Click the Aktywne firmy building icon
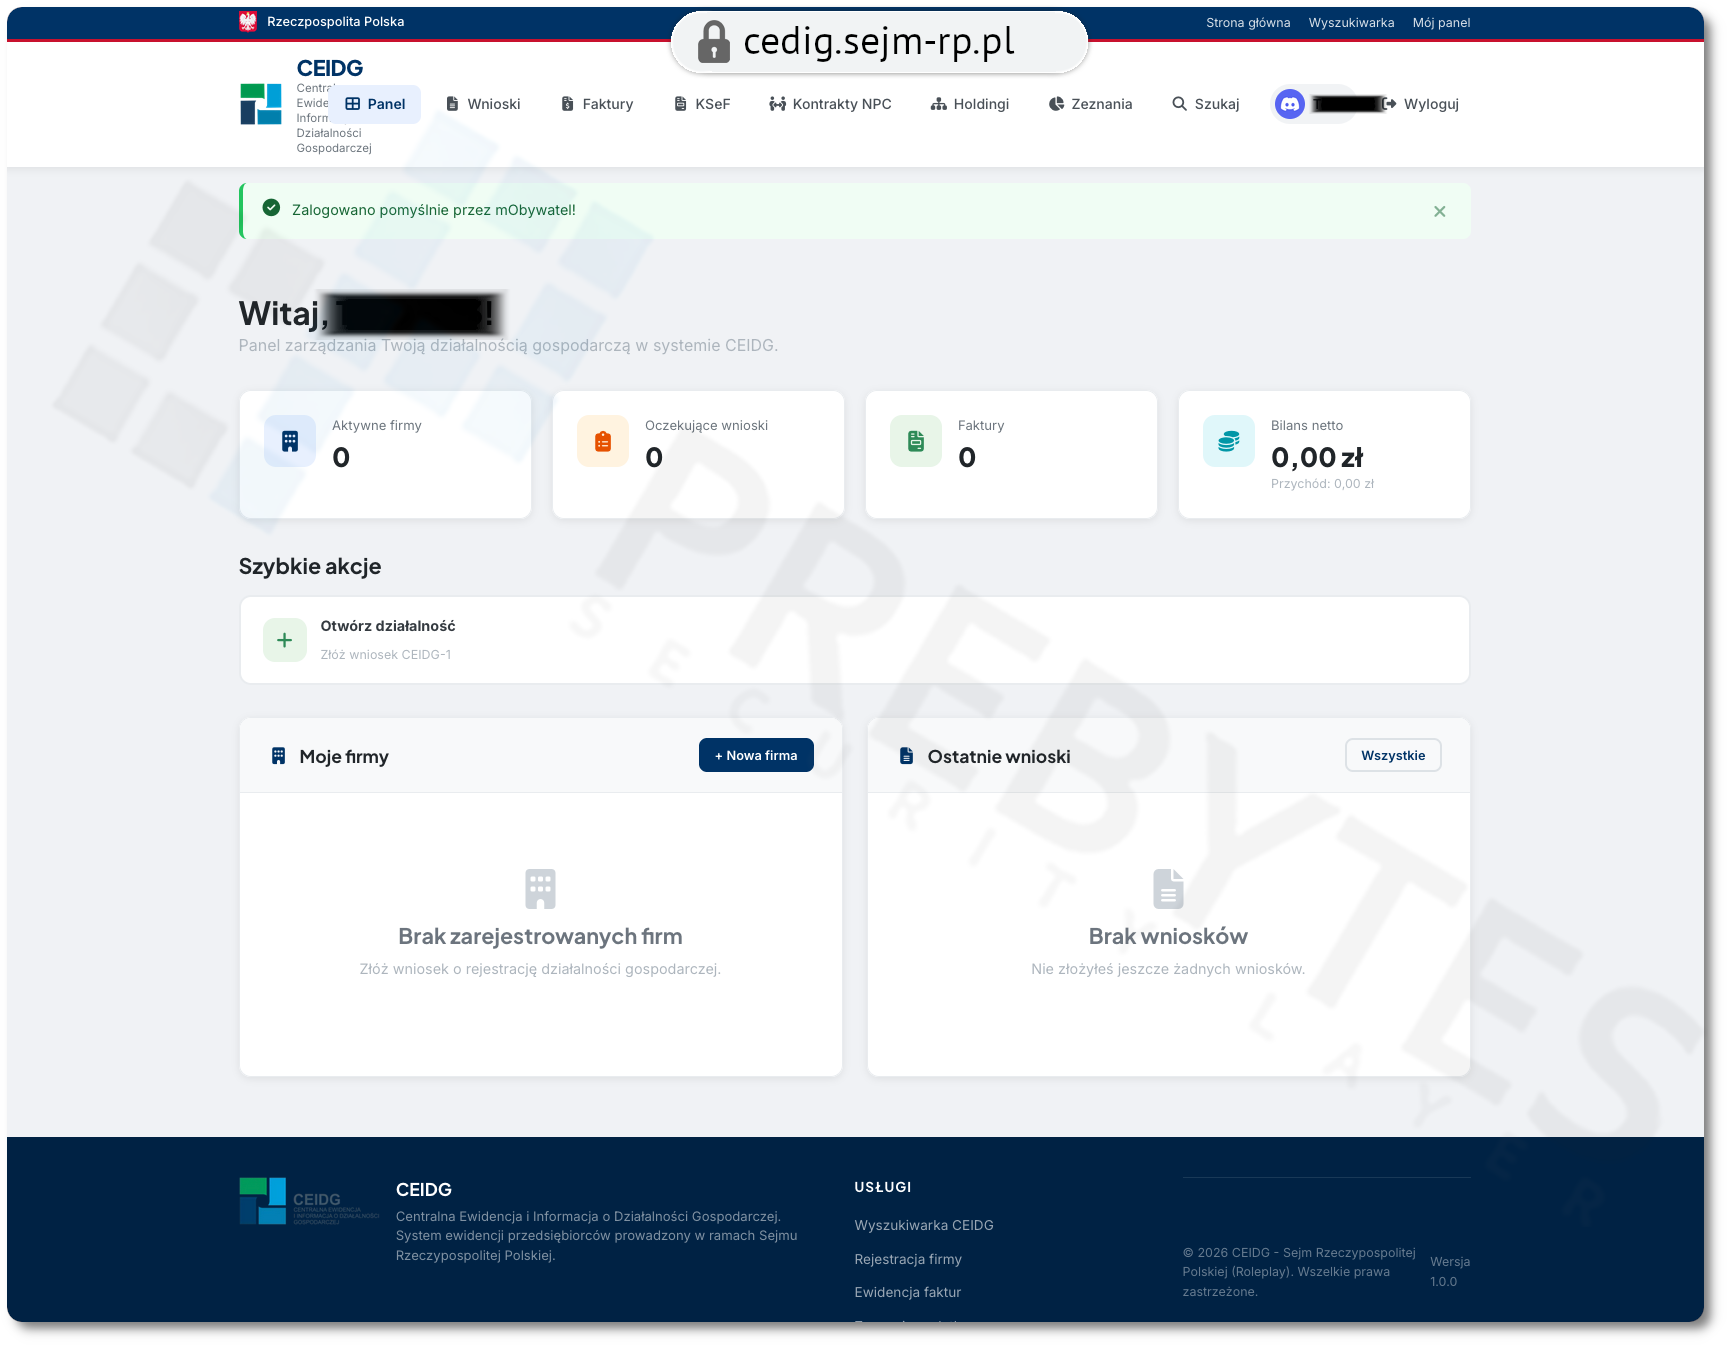Image resolution: width=1727 pixels, height=1345 pixels. point(290,441)
